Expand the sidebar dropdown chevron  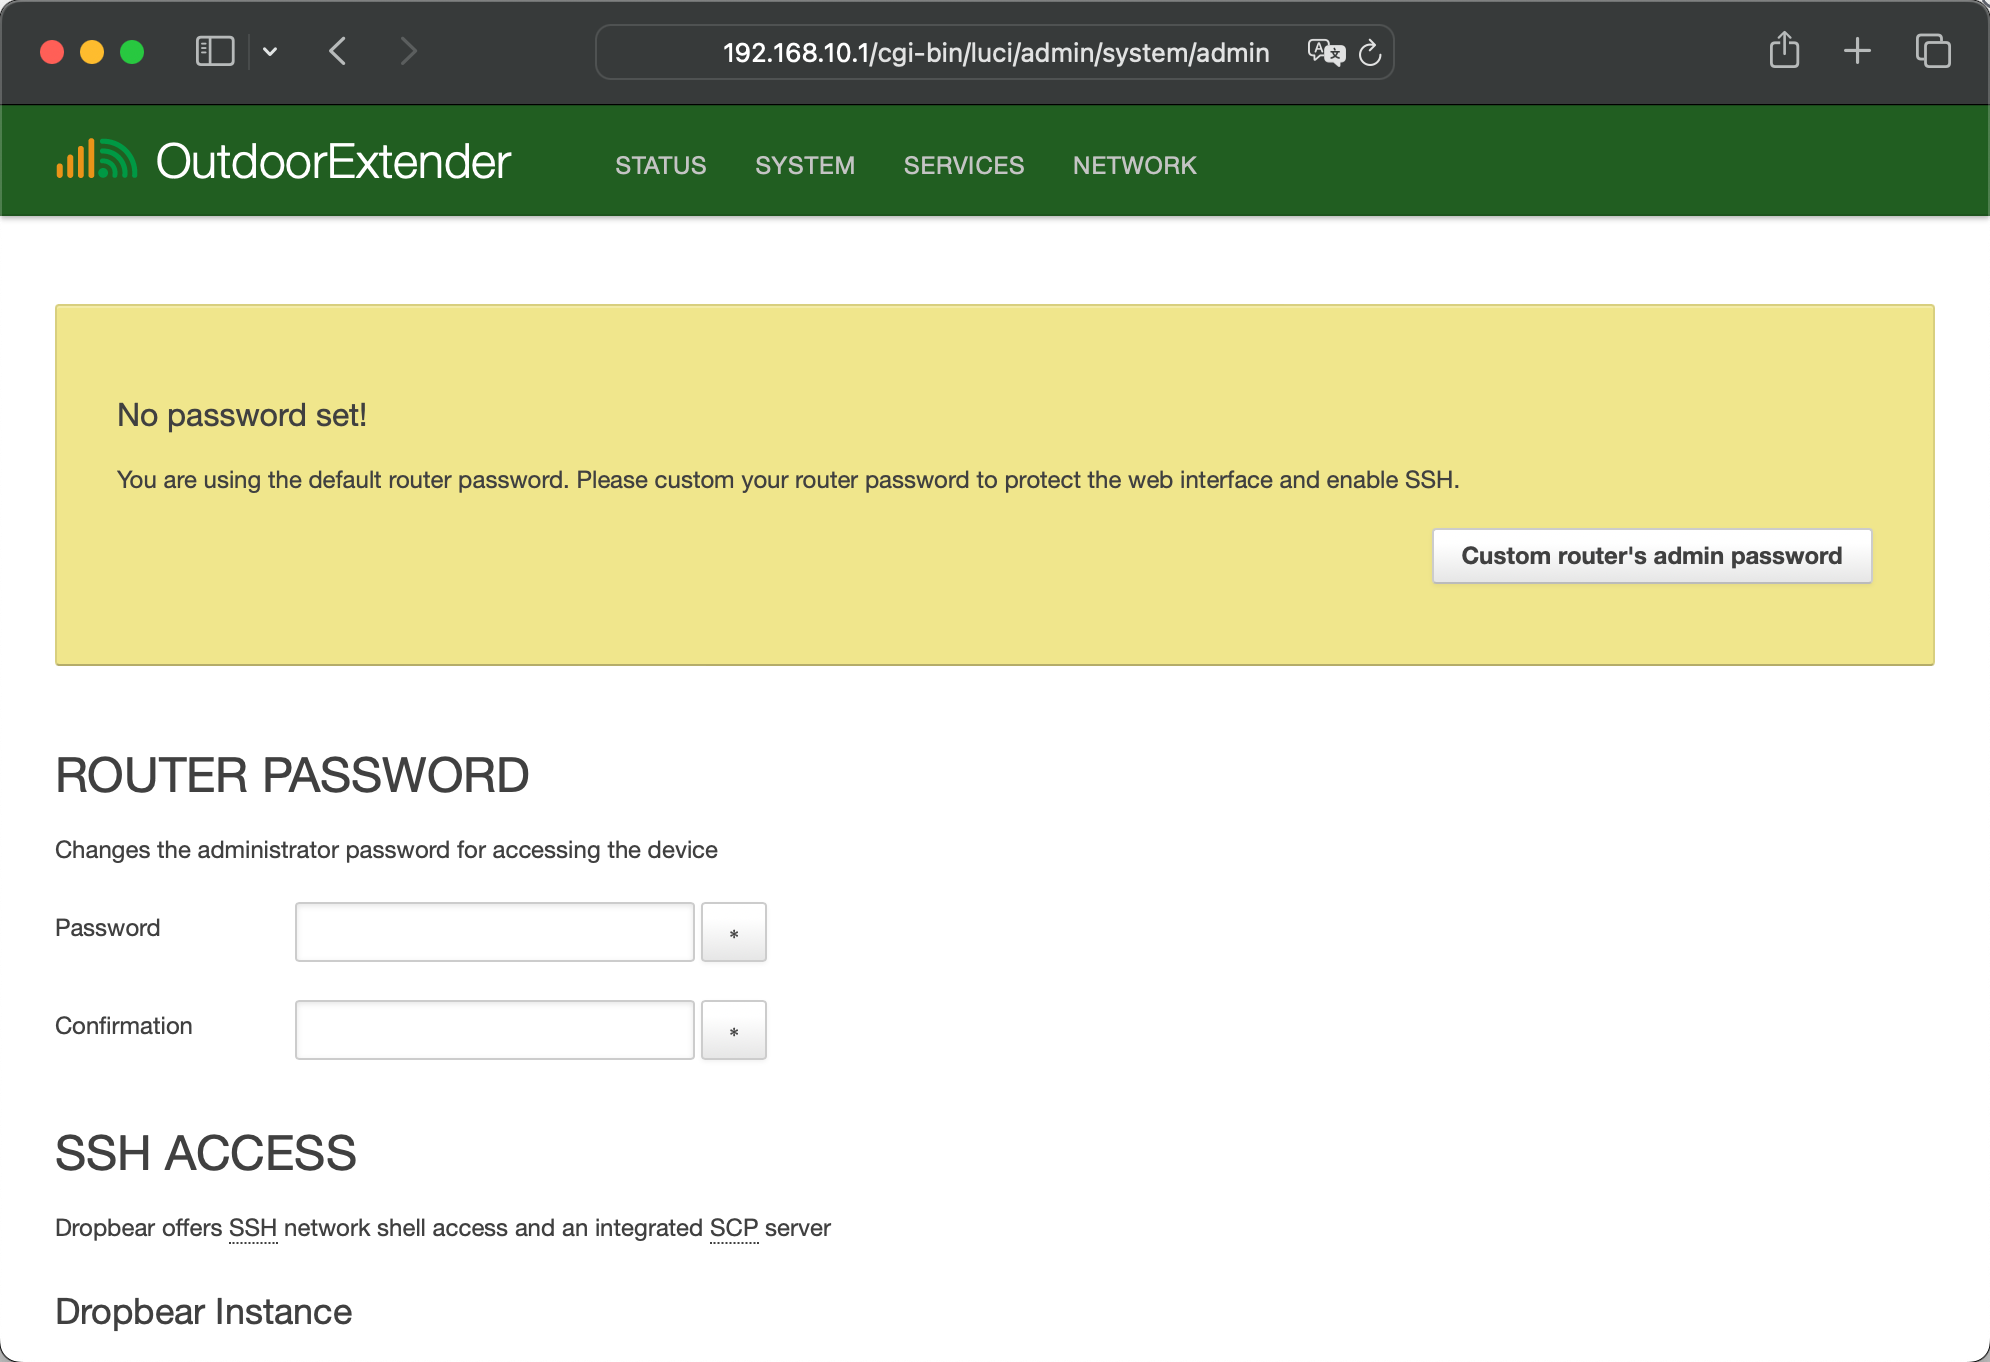coord(270,51)
